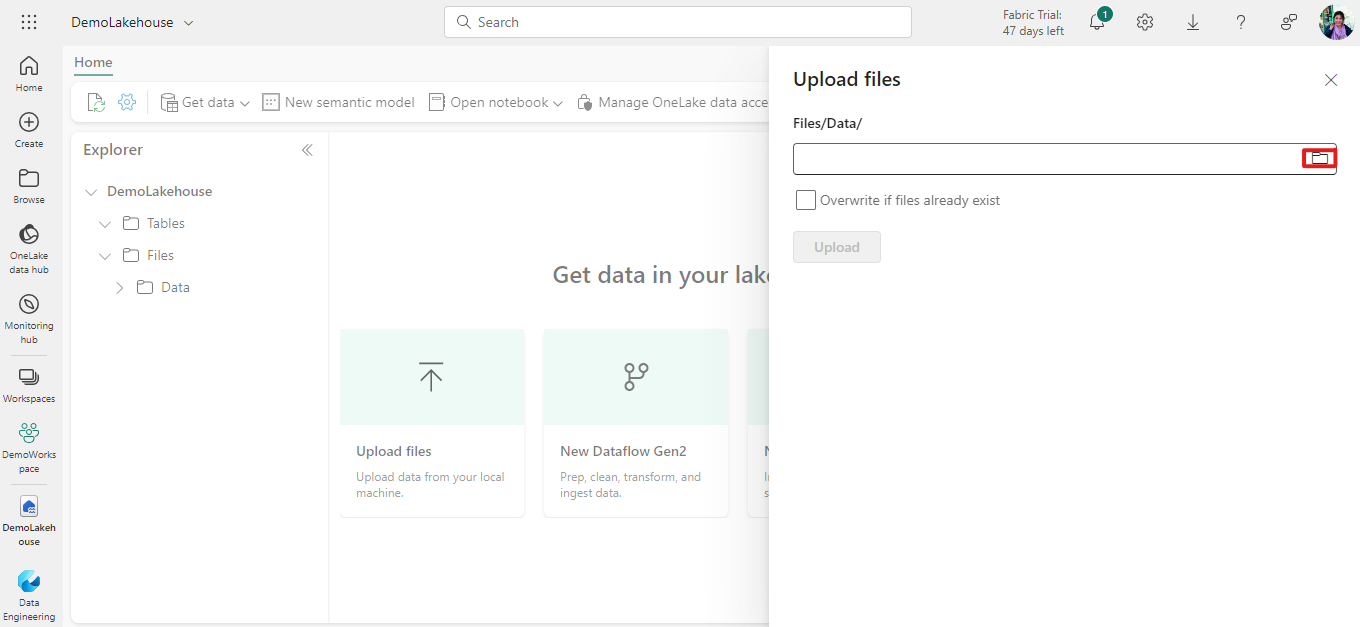Screen dimensions: 1360x627
Task: Open the Get data dropdown
Action: point(205,102)
